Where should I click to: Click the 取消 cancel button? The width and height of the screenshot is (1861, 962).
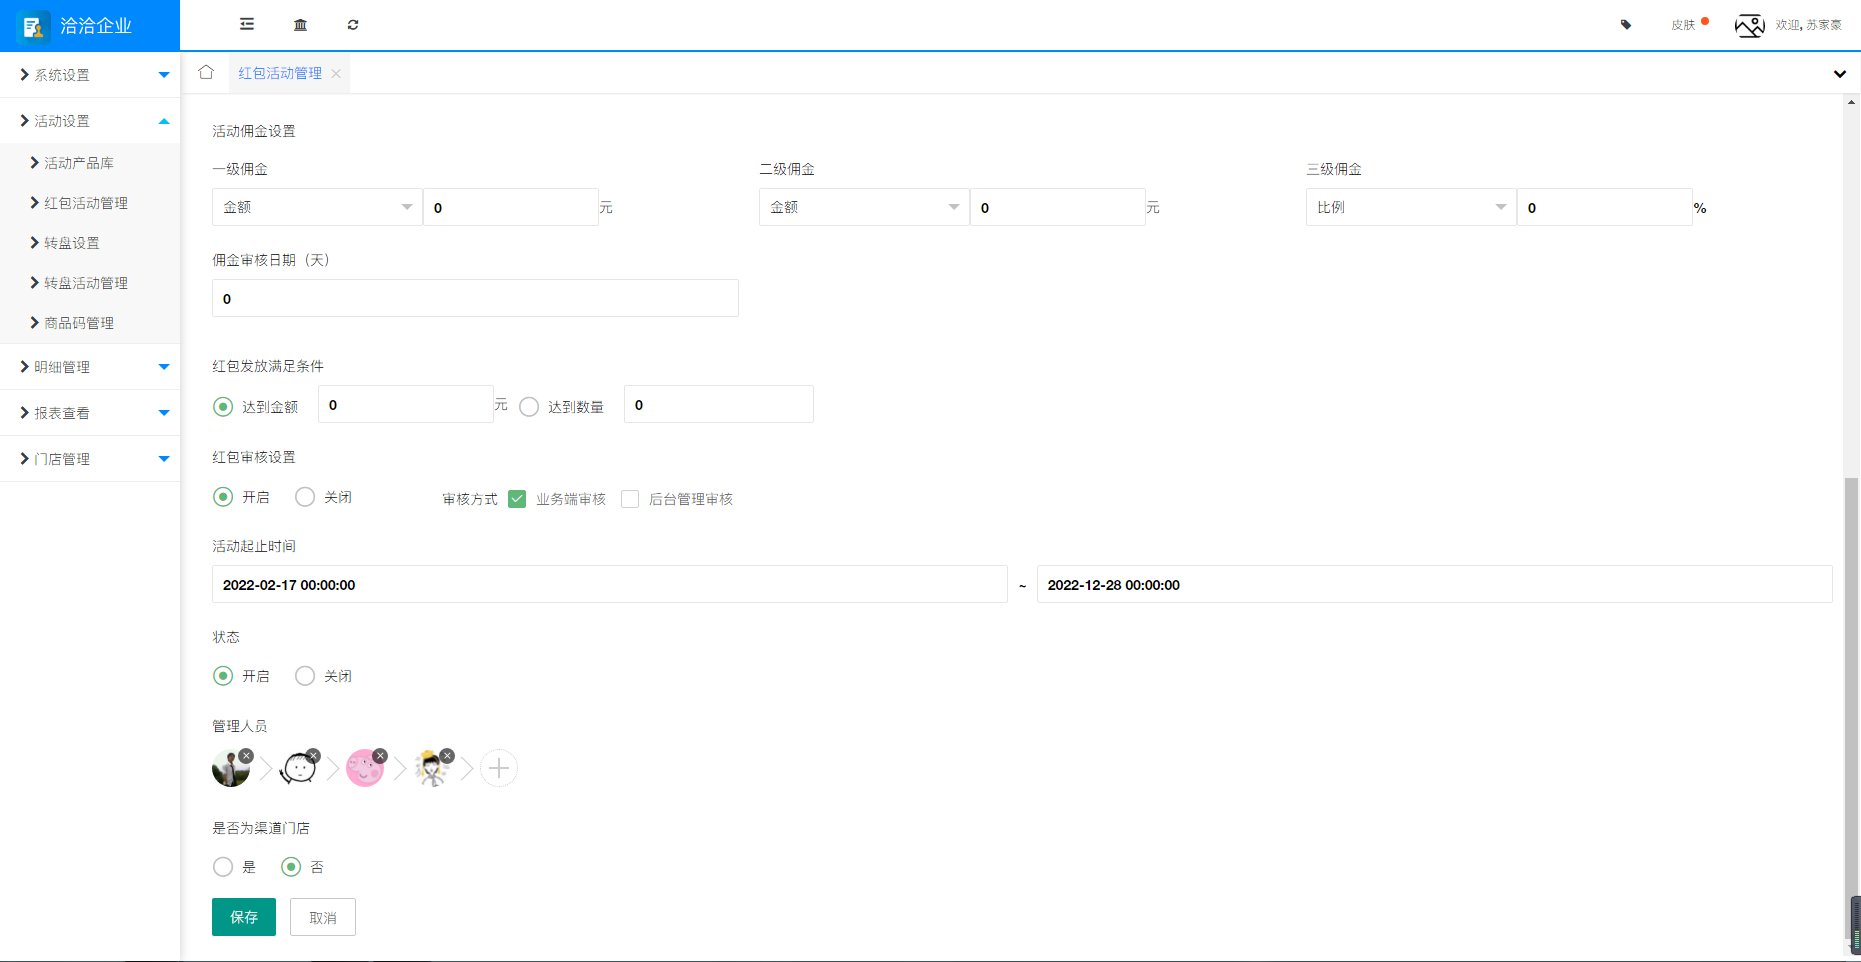click(322, 917)
